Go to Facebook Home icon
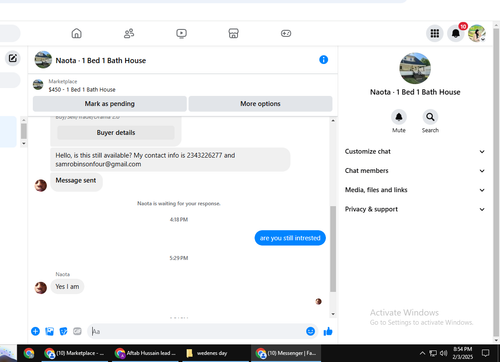 pos(76,33)
